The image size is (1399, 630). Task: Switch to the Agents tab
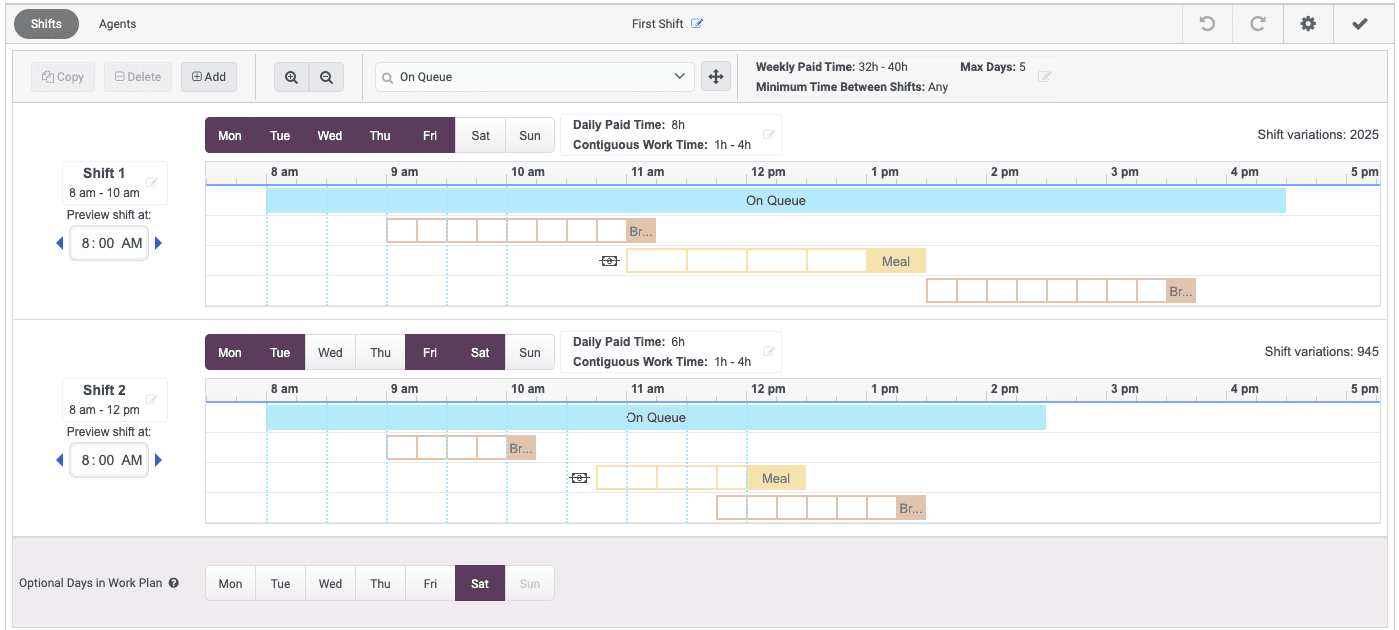tap(117, 23)
